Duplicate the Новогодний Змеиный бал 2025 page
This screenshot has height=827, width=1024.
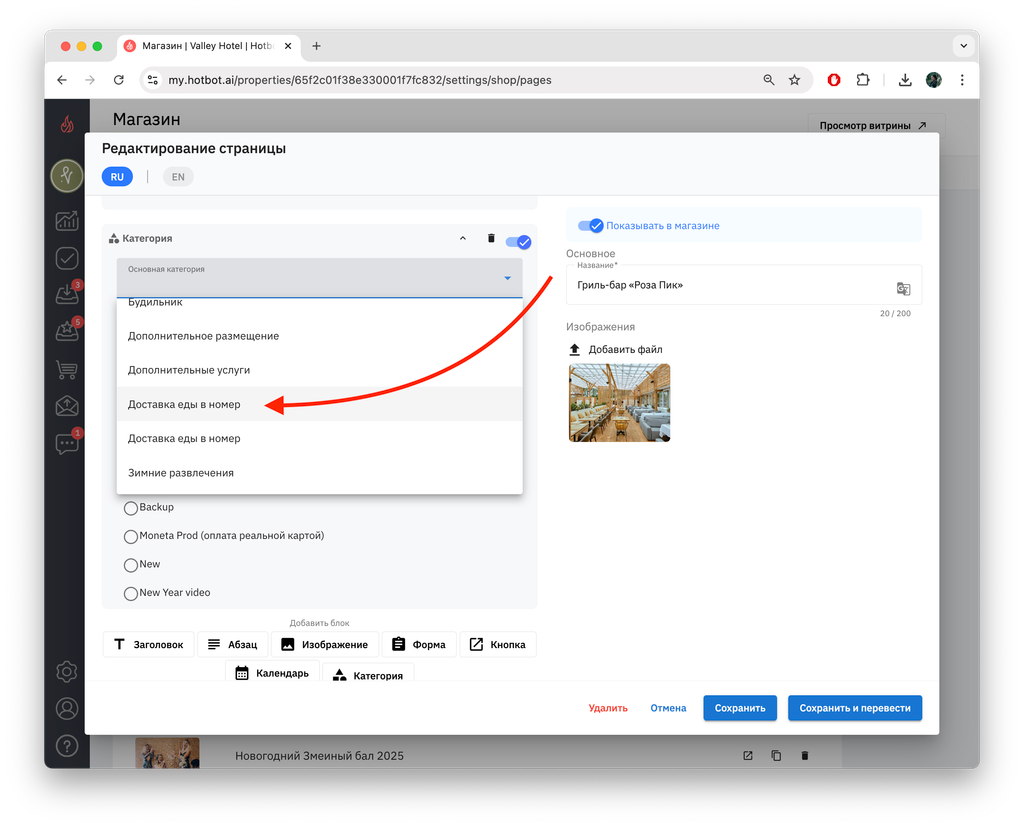[776, 756]
